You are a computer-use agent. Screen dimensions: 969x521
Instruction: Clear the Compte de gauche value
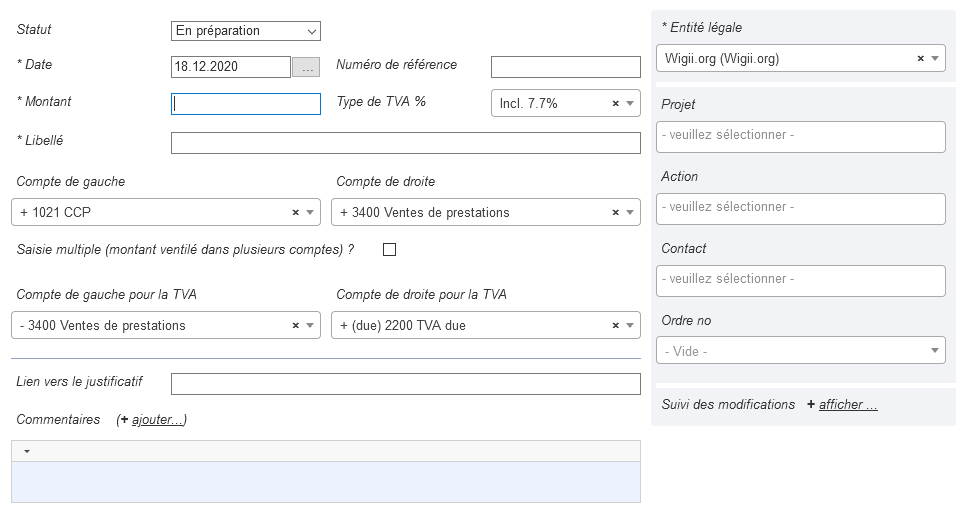pyautogui.click(x=295, y=212)
